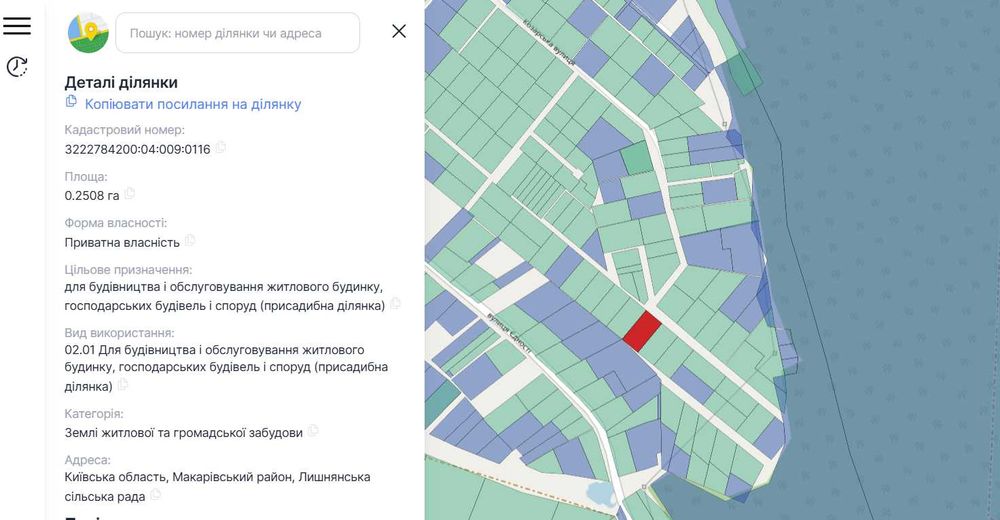Copy the Категорія land category value
Screen dimensions: 1000x520
pos(313,431)
